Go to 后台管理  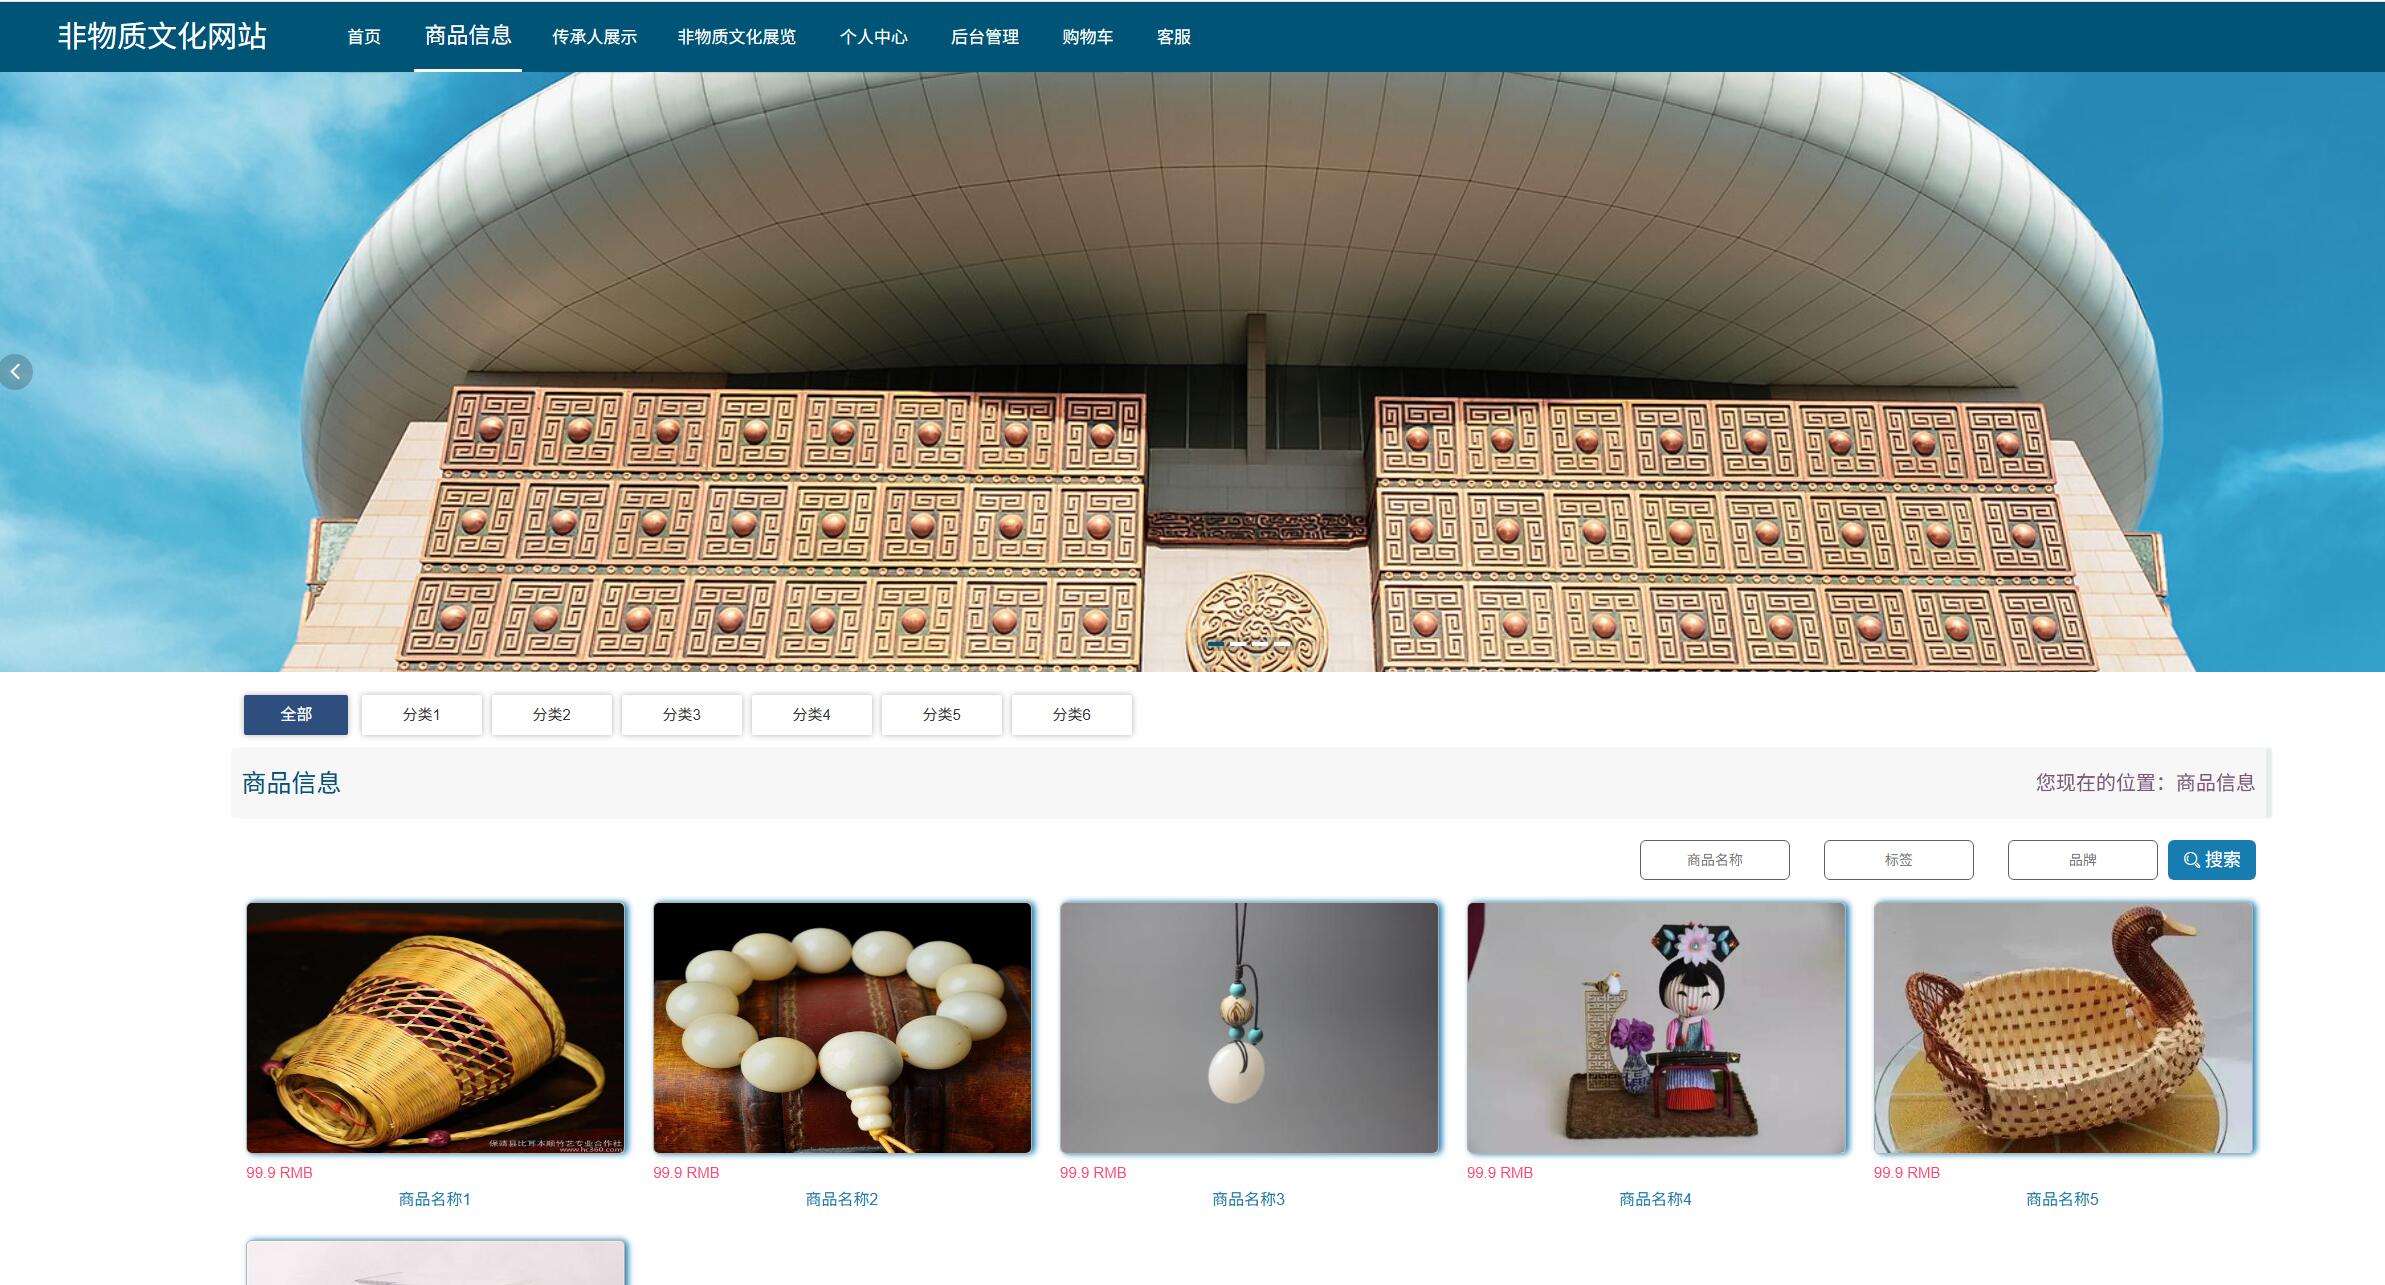coord(984,37)
